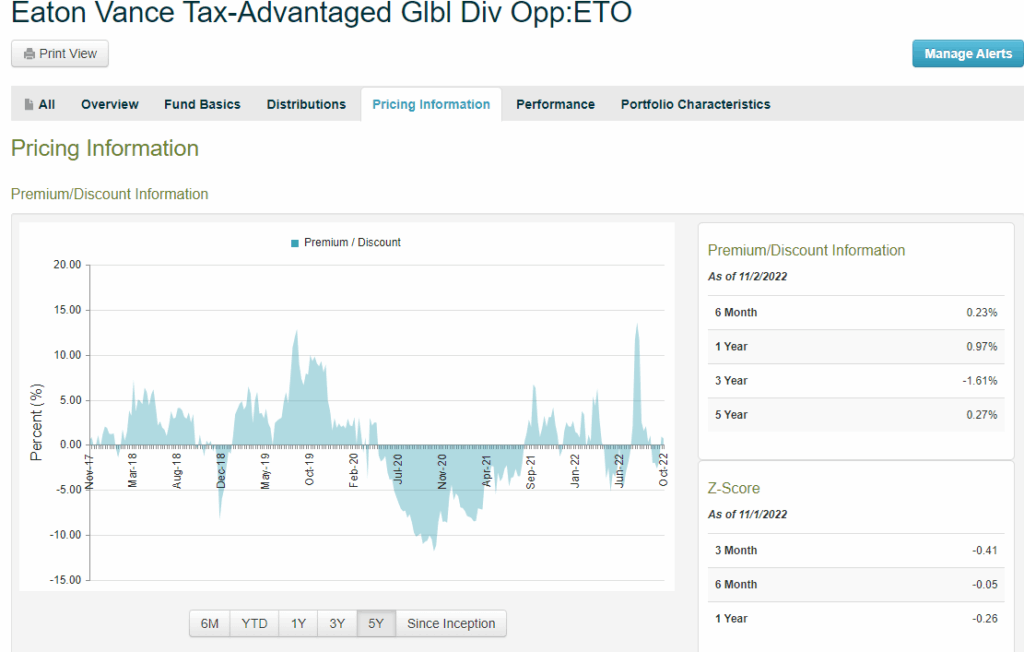Click the 20.00 y-axis label

(x=67, y=265)
